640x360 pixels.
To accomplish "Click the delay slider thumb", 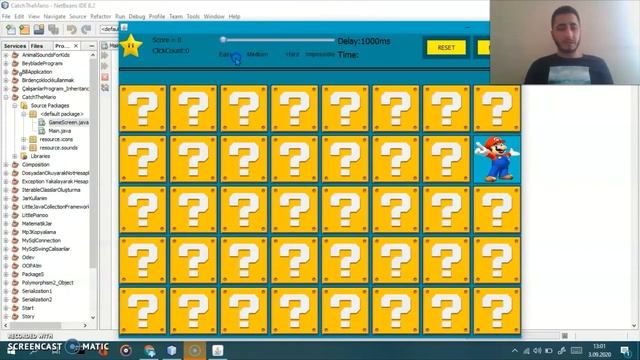I will coord(223,40).
